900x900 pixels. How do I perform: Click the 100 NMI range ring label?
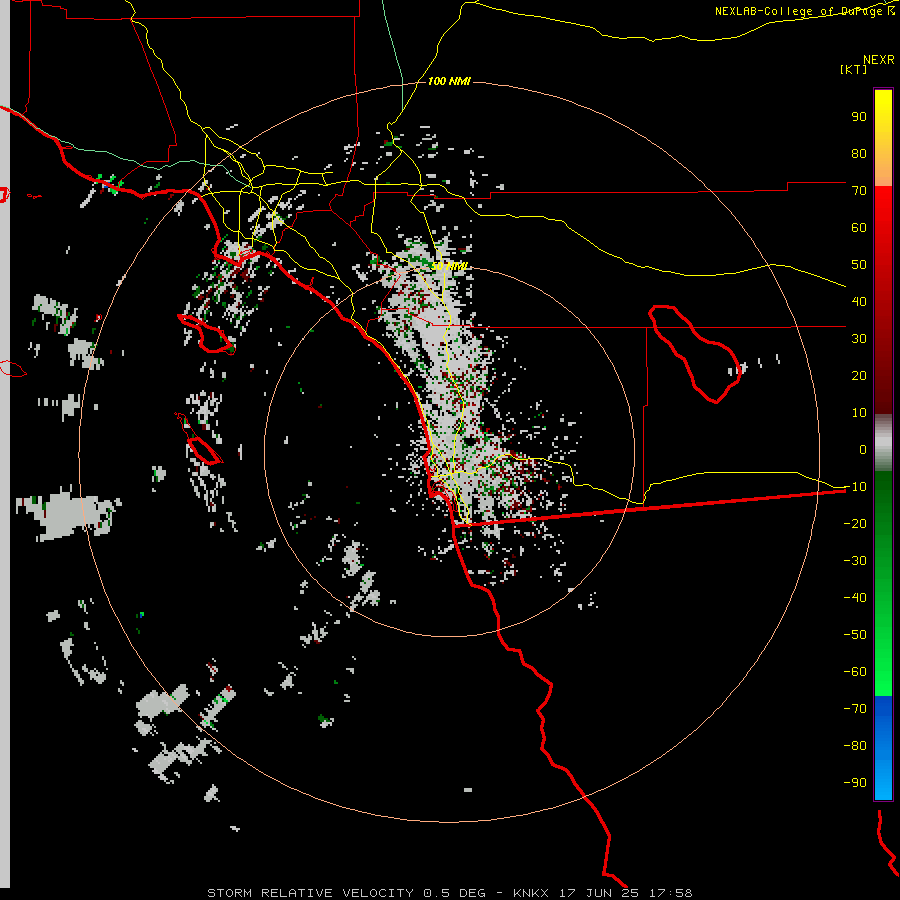(x=449, y=82)
